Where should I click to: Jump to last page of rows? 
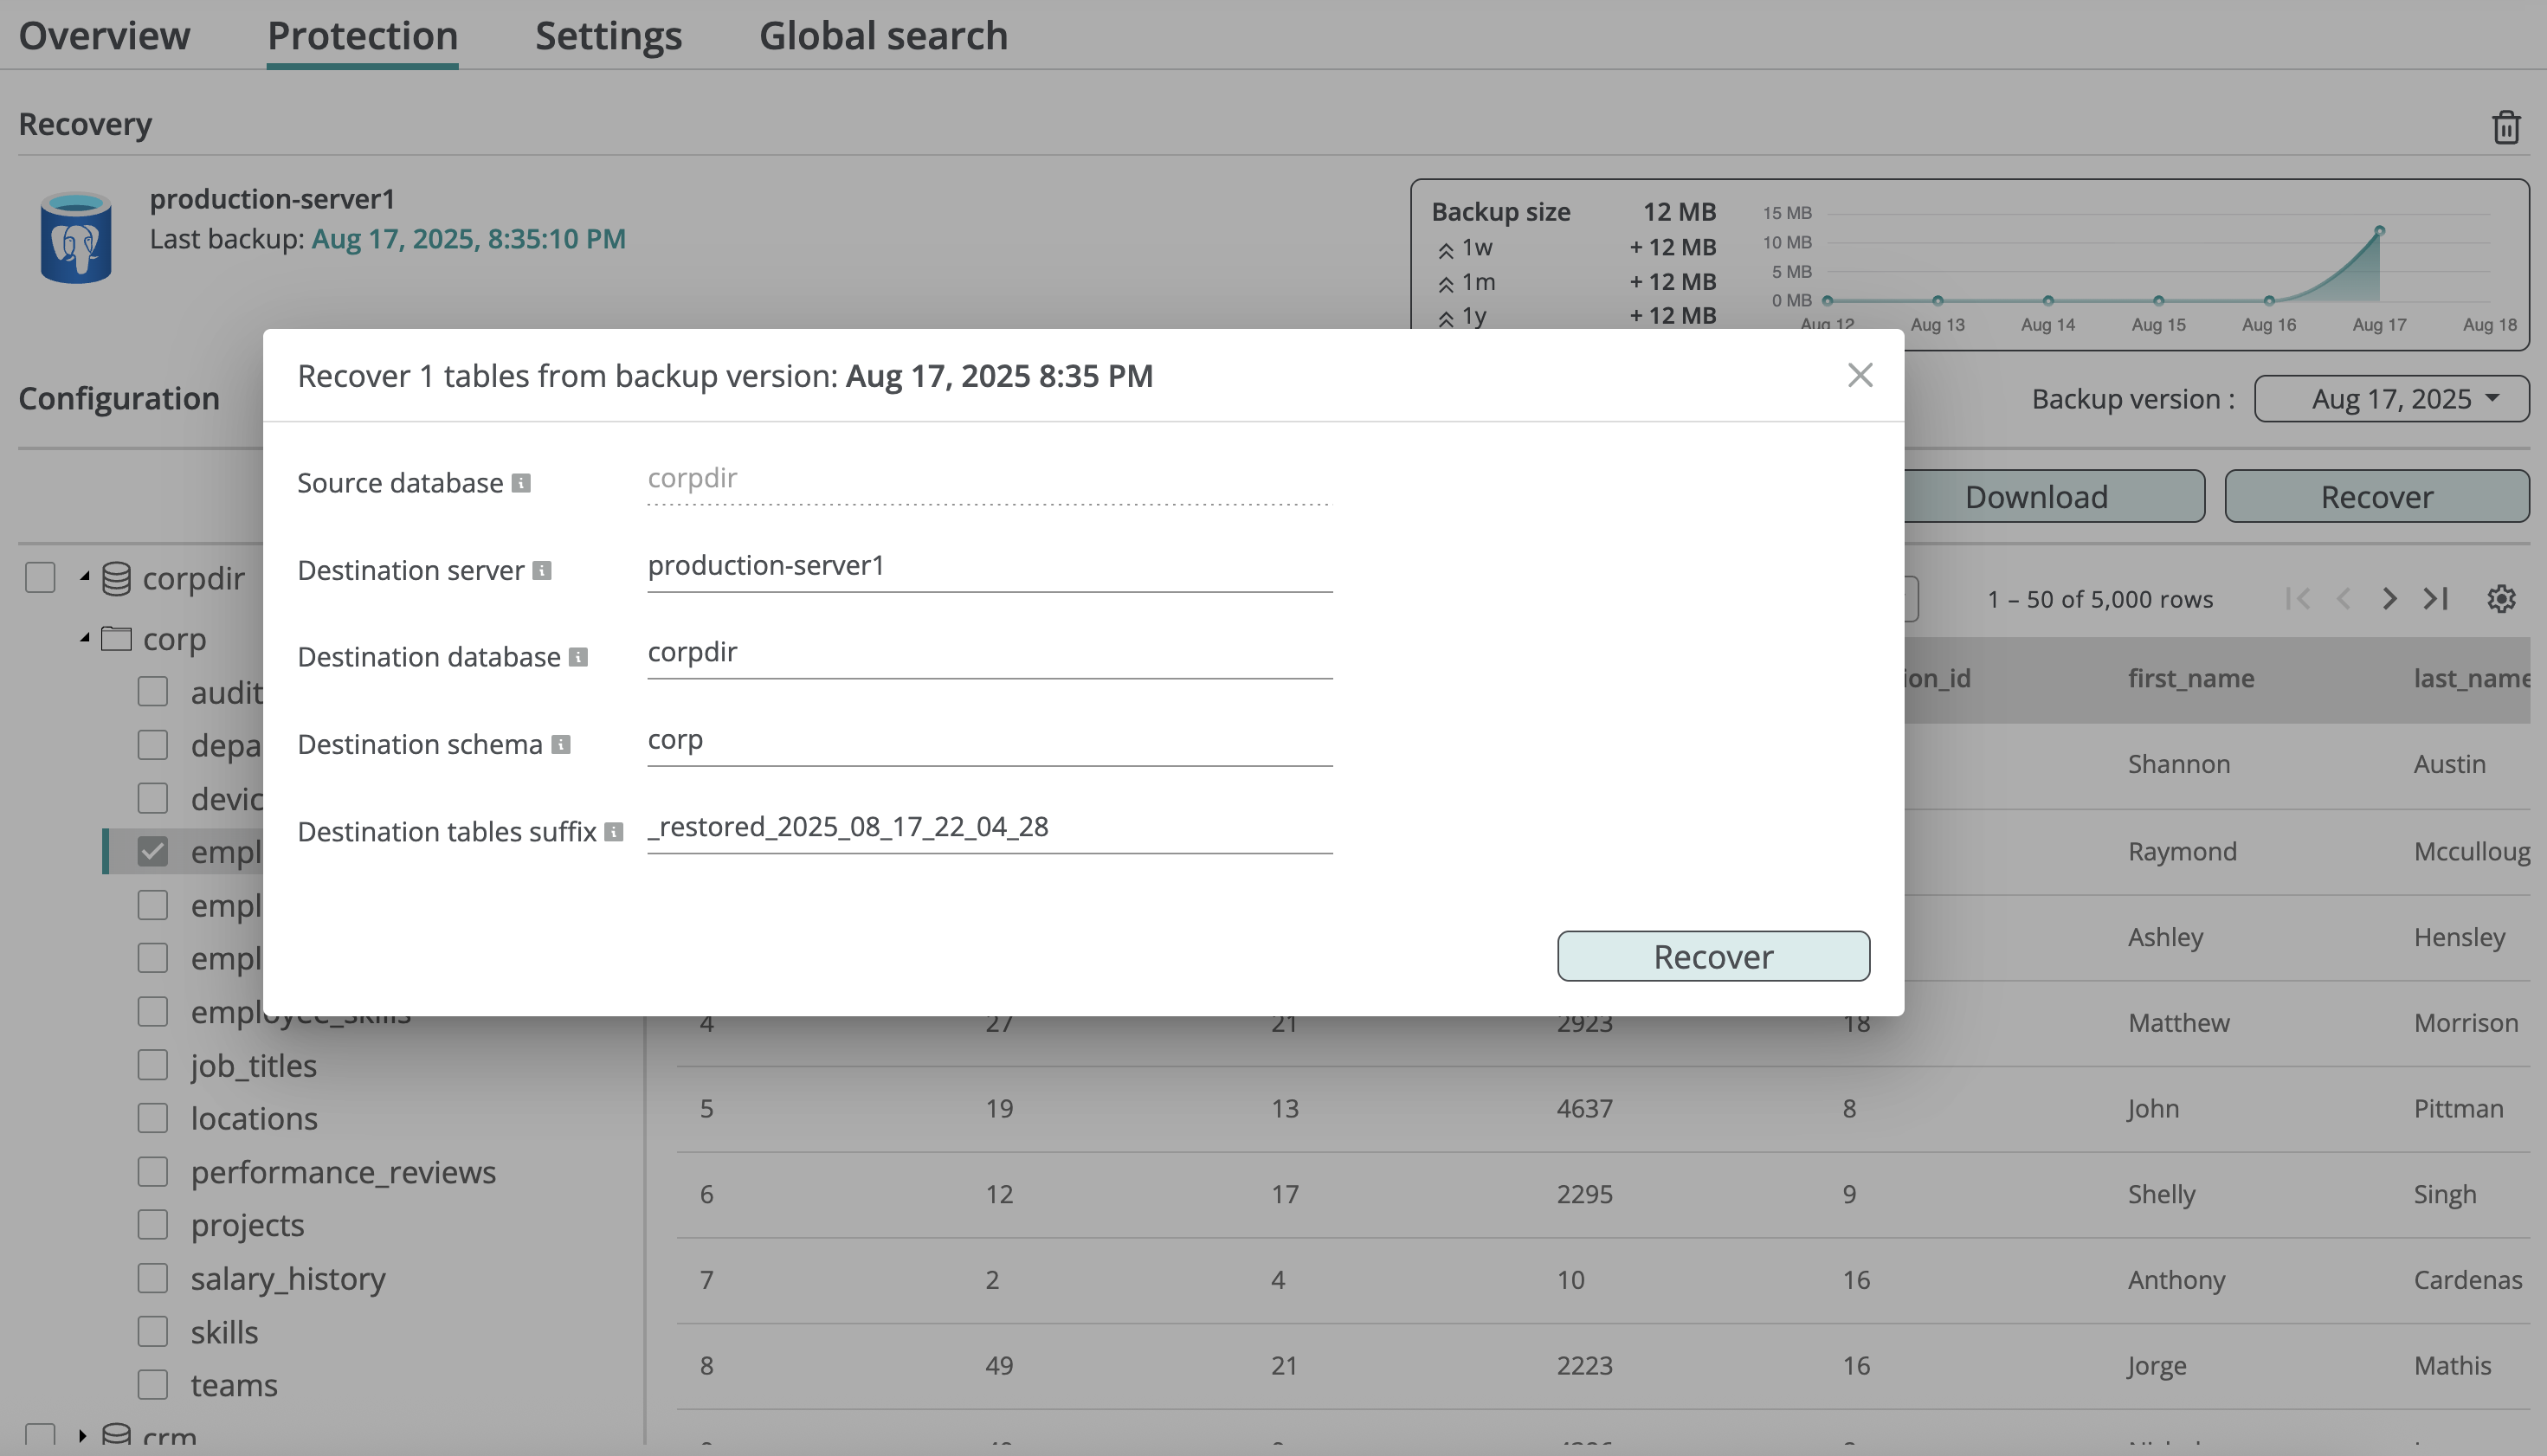[2435, 598]
